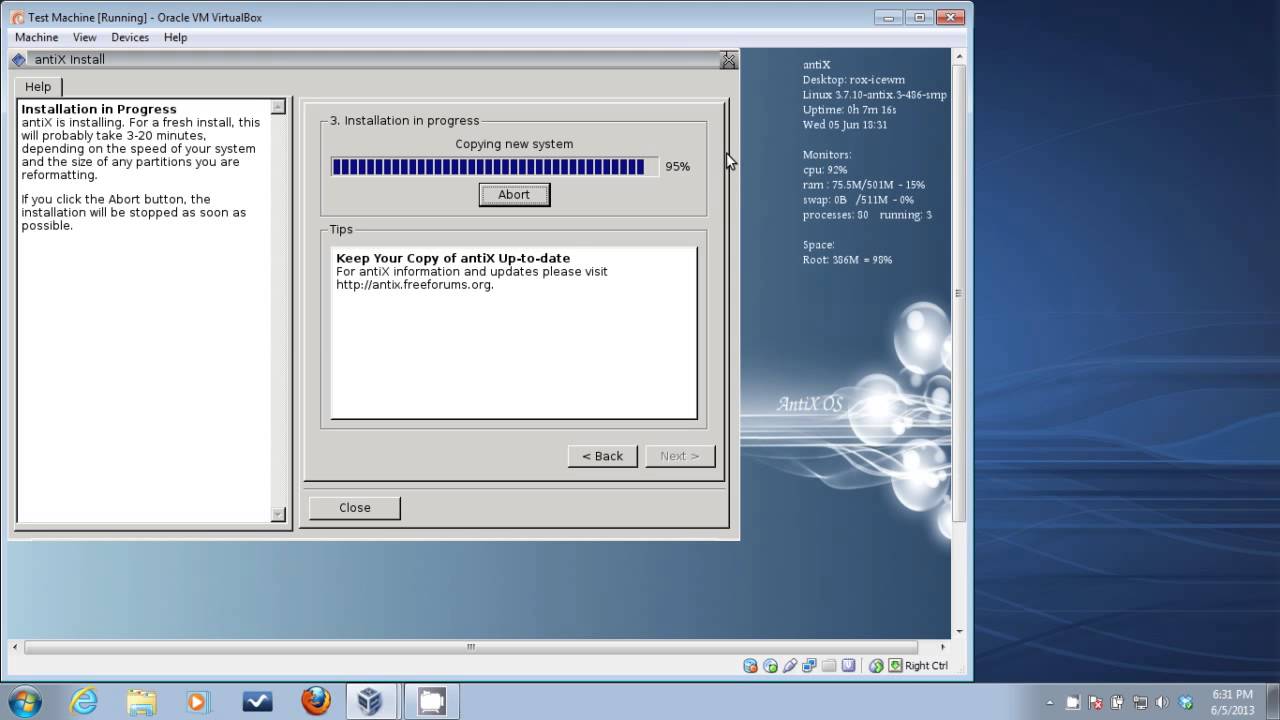
Task: Click Show Desktop strip at taskbar end
Action: tap(1273, 702)
